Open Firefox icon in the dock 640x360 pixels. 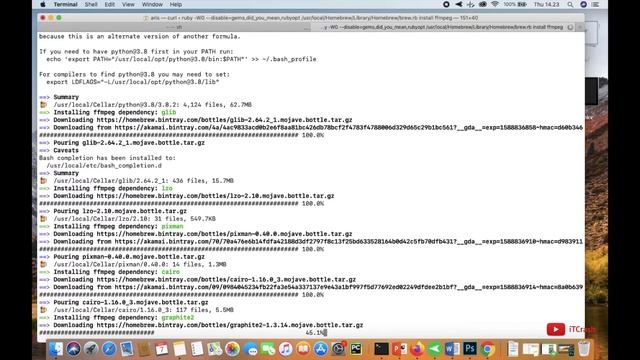417,349
